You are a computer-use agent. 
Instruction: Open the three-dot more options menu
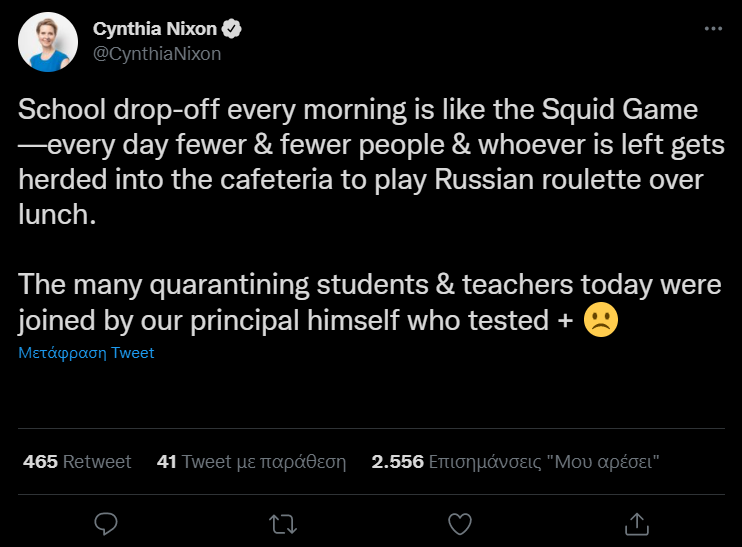(712, 29)
